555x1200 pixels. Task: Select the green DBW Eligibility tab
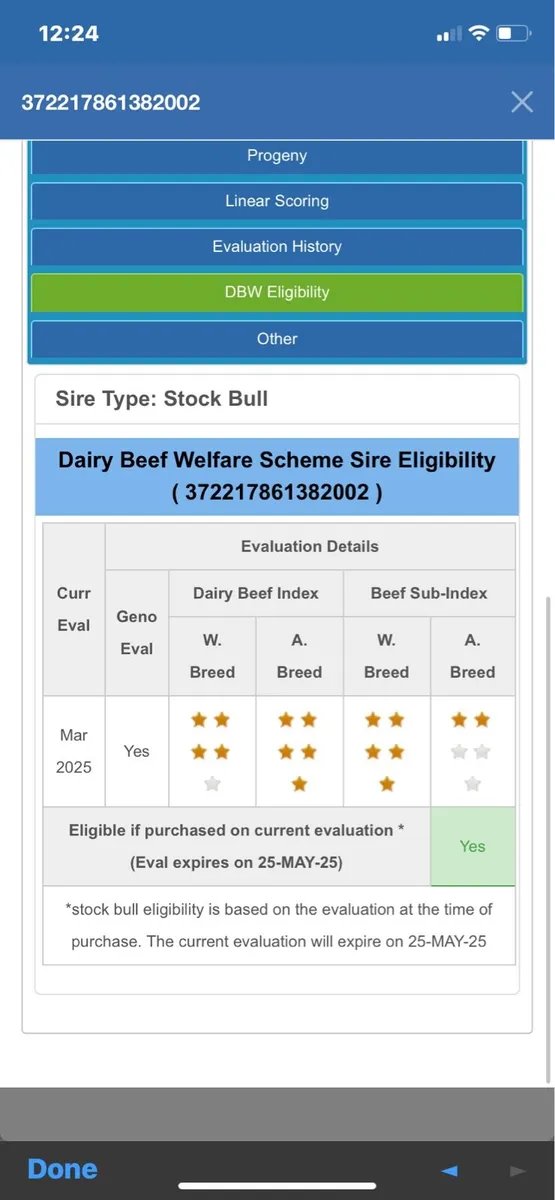(277, 293)
